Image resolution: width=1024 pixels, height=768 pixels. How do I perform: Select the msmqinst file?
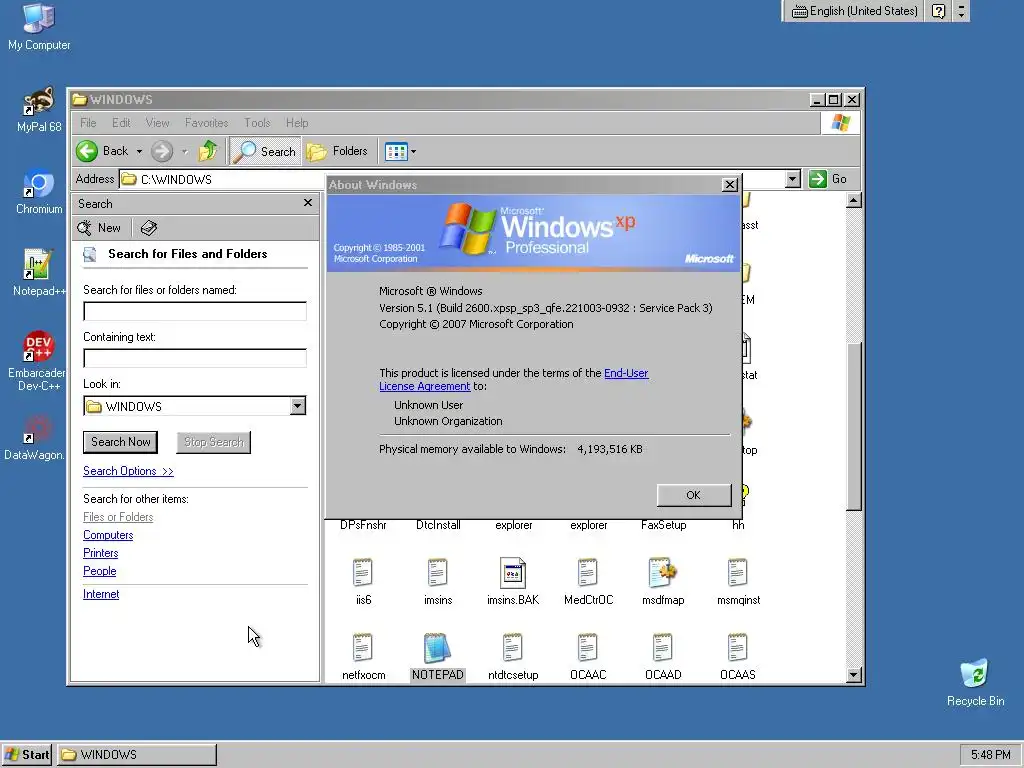click(x=738, y=581)
